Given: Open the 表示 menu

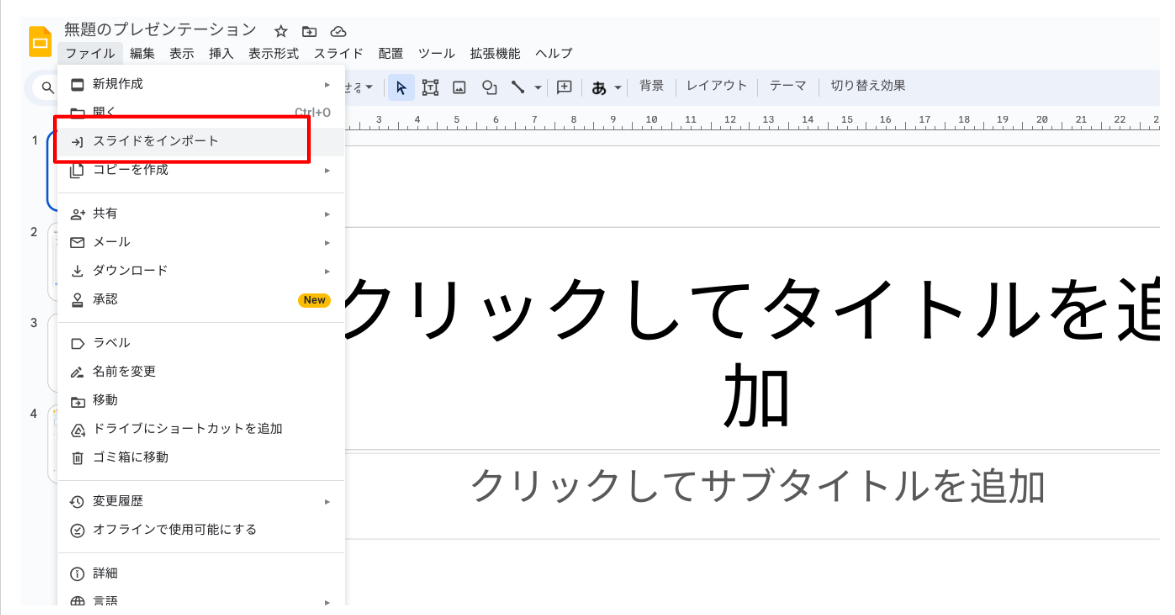Looking at the screenshot, I should point(181,53).
